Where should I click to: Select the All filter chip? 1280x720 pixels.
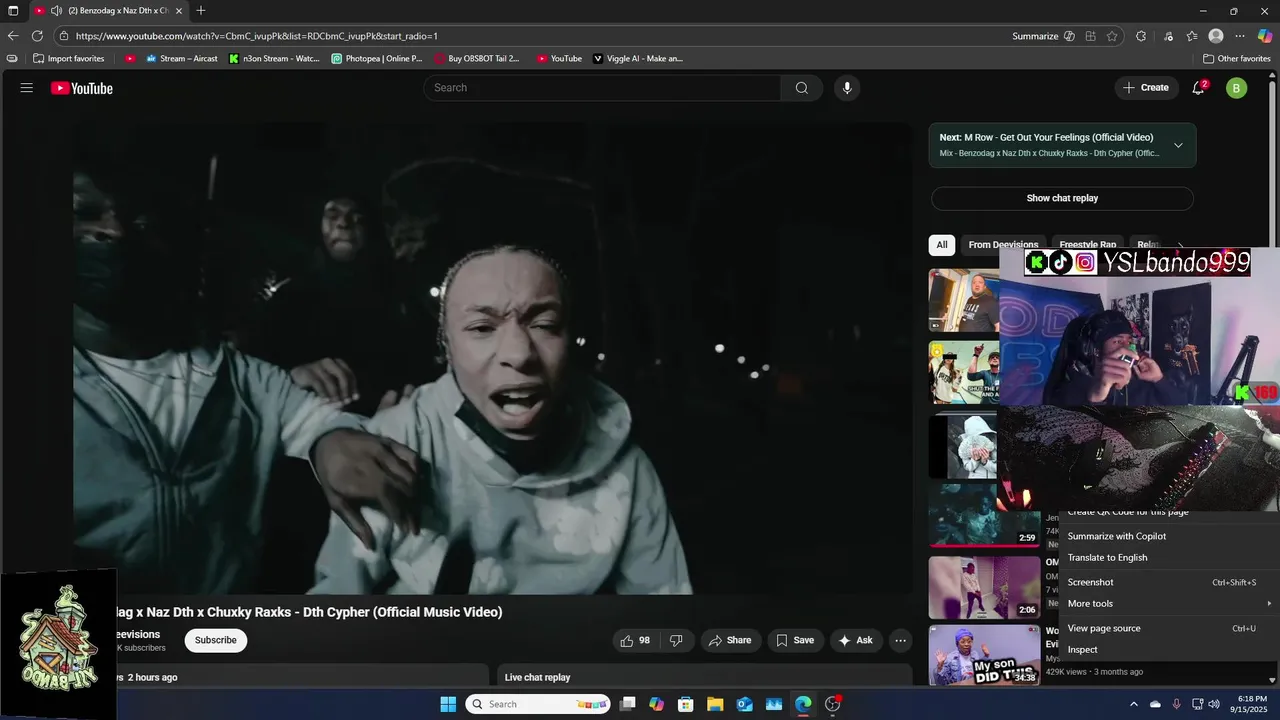click(x=942, y=245)
